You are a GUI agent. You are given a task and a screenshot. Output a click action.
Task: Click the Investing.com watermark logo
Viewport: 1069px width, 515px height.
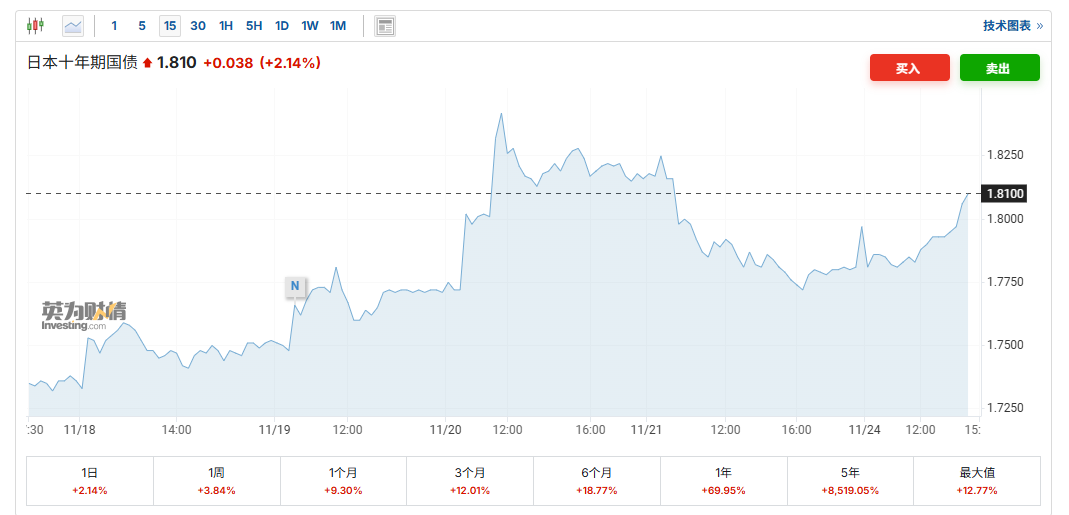83,316
